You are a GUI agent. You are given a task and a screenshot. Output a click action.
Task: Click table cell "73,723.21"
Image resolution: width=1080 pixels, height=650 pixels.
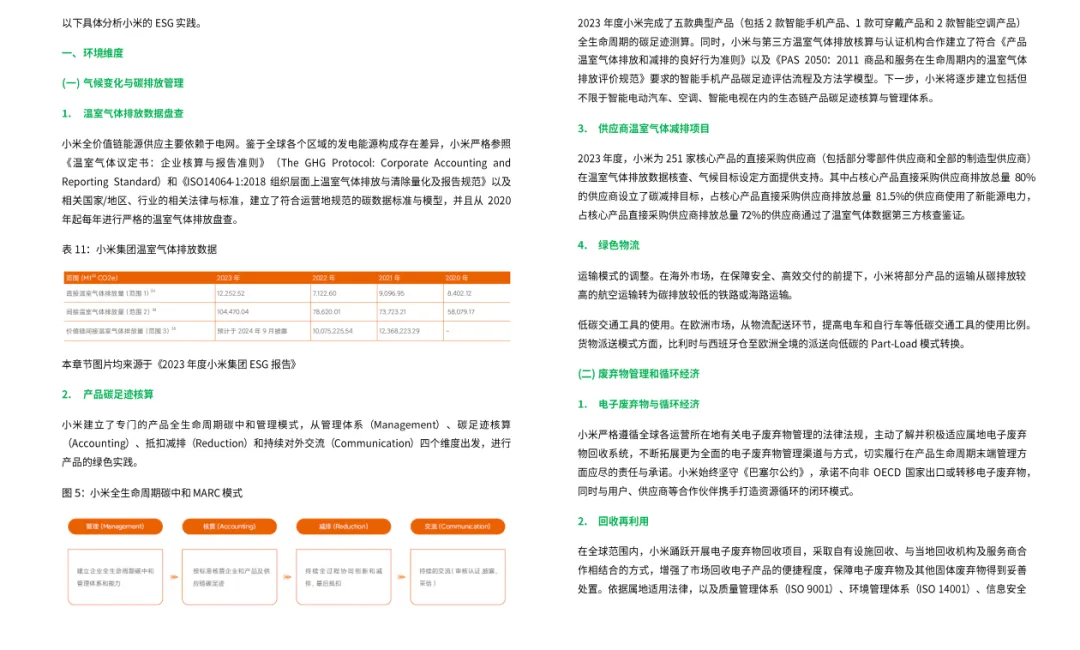click(393, 312)
